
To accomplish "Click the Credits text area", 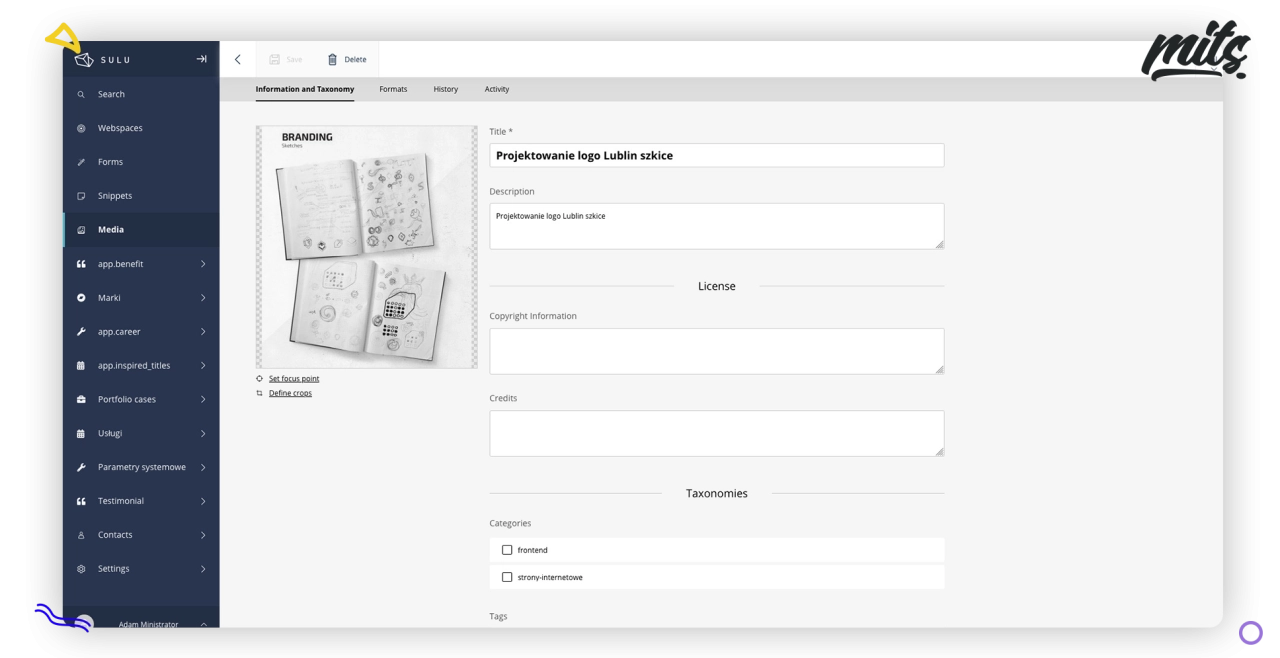I will tap(717, 433).
